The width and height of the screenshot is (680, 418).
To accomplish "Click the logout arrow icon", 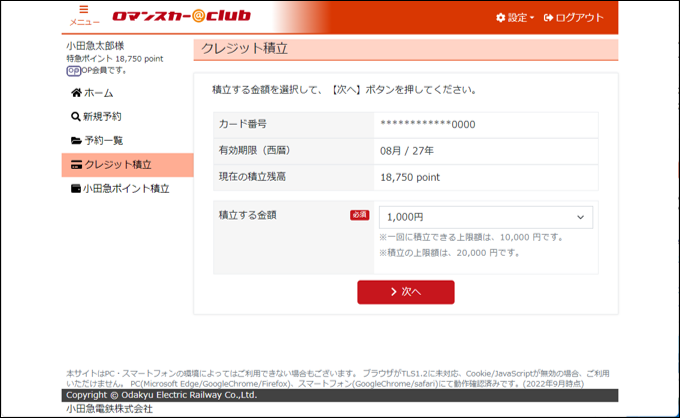I will tap(548, 18).
